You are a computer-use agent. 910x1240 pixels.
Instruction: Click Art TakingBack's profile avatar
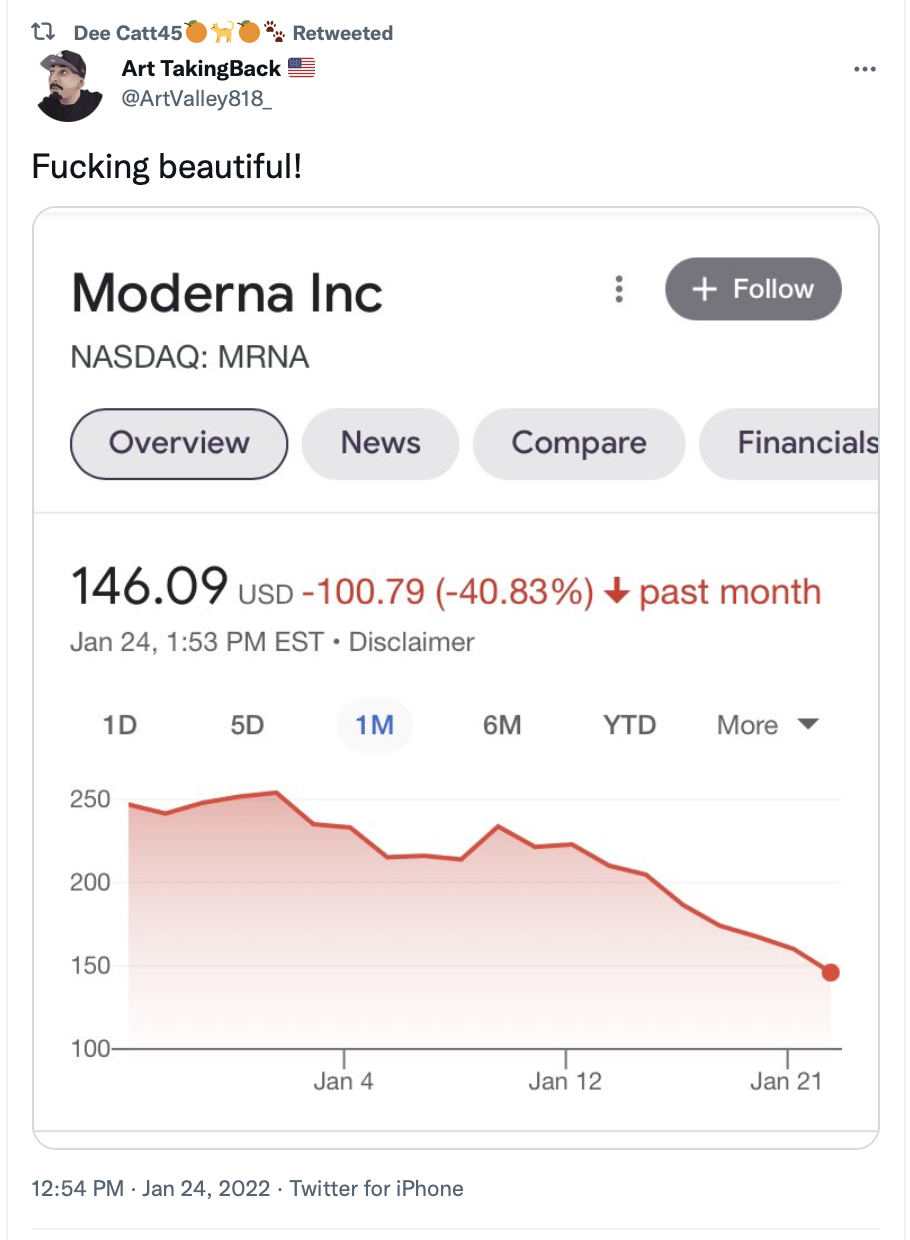[x=69, y=86]
